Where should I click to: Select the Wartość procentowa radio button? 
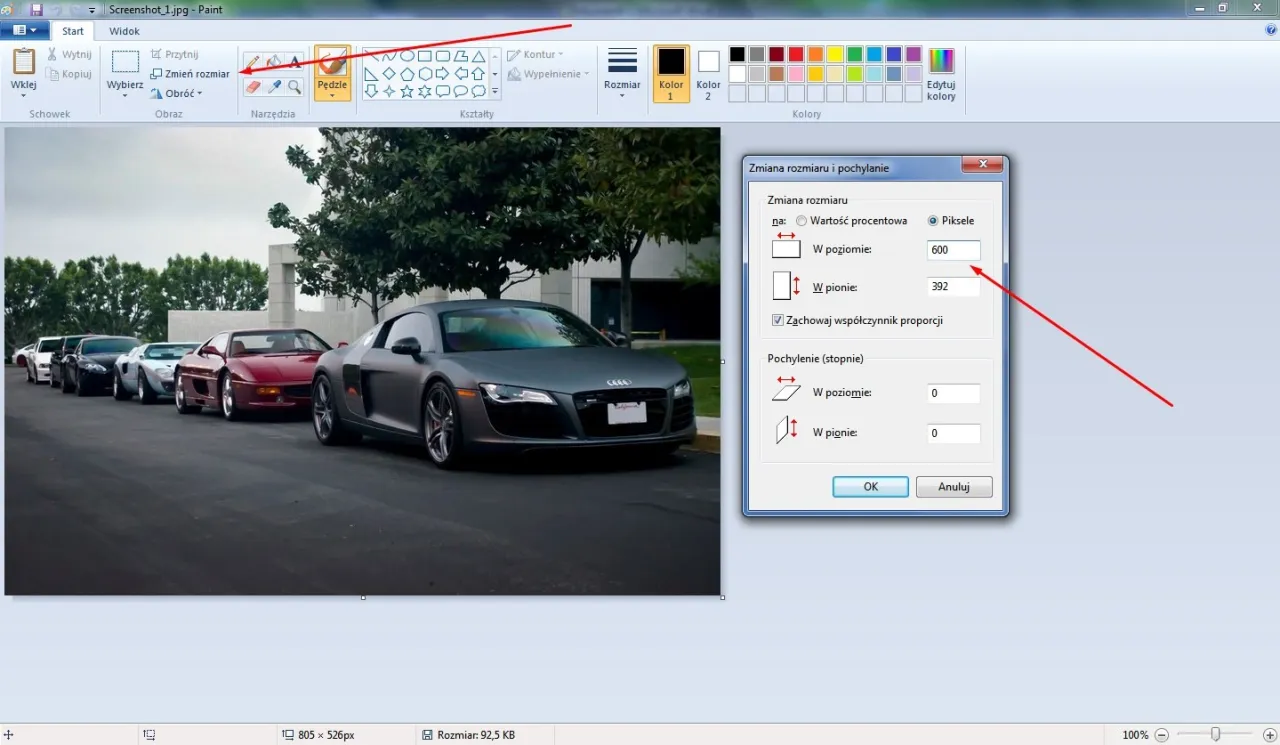pyautogui.click(x=802, y=221)
